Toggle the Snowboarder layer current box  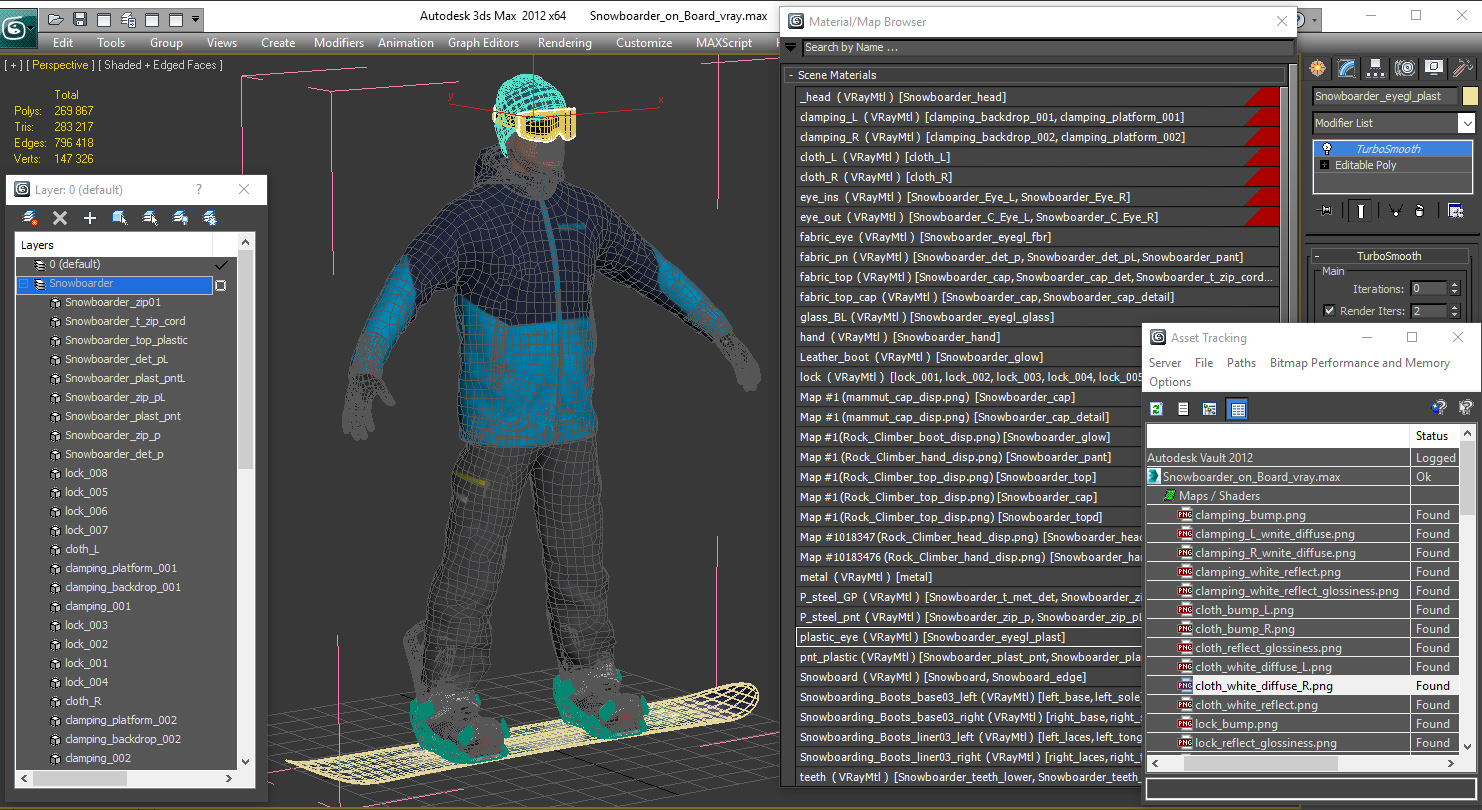[x=221, y=284]
